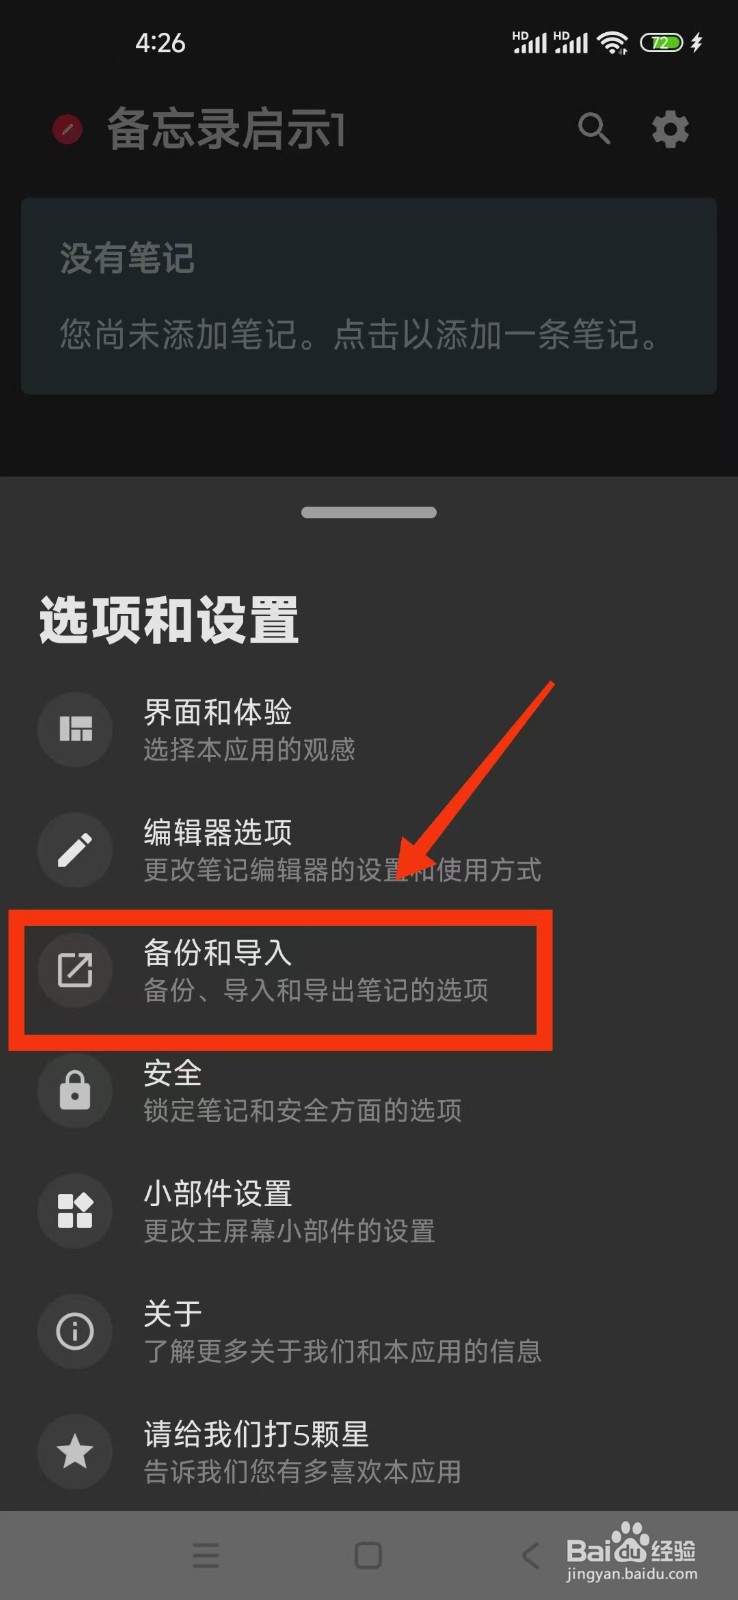Tap the 小部件设置 widgets icon
The width and height of the screenshot is (738, 1600).
pyautogui.click(x=75, y=1211)
